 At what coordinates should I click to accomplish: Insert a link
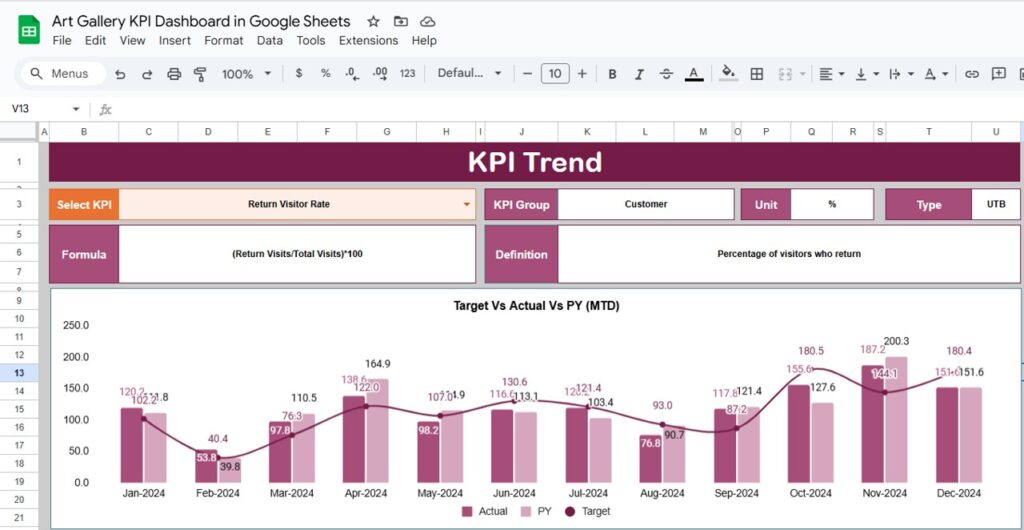tap(972, 74)
